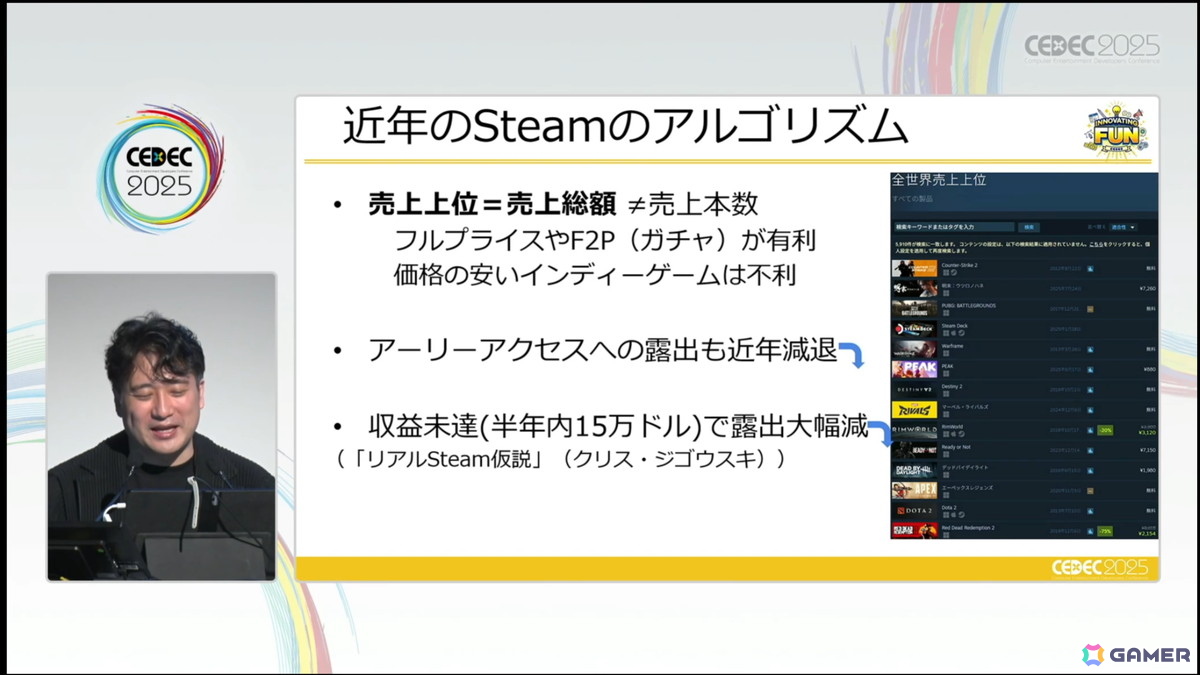Click the presenter camera video feed

click(161, 427)
